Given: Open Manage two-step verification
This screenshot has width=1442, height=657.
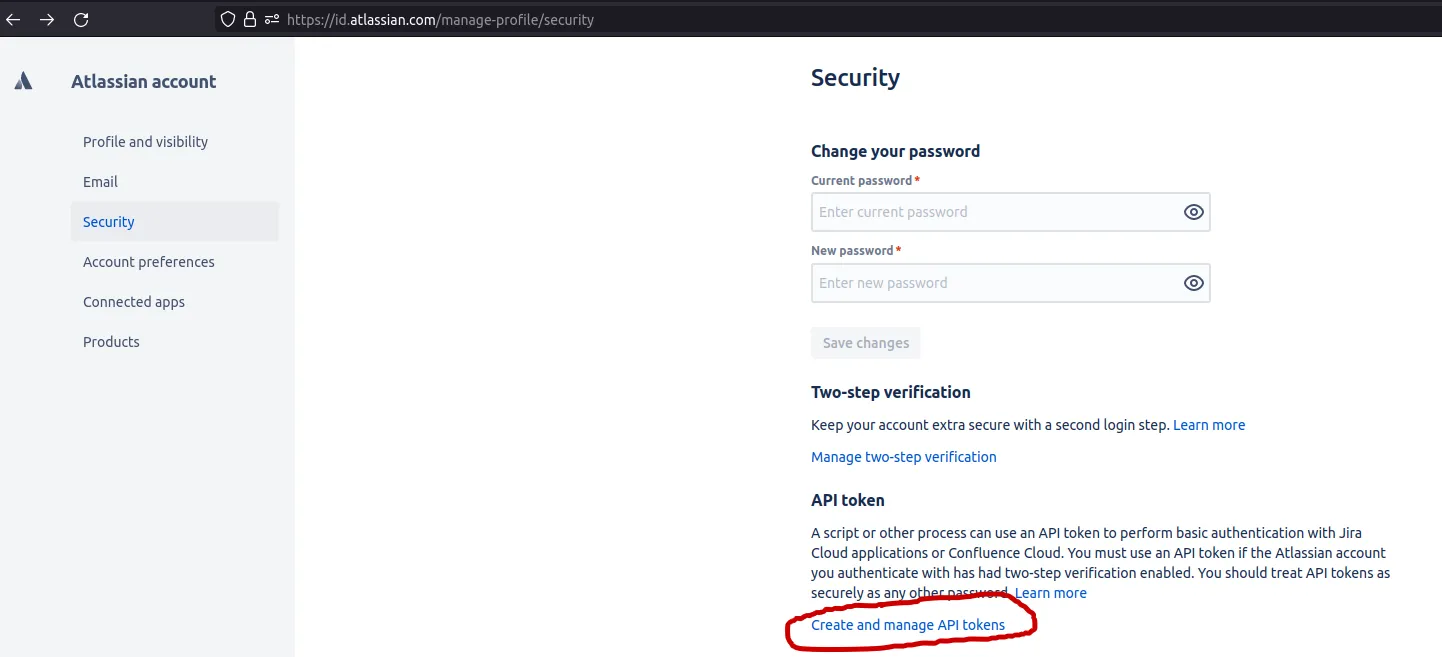Looking at the screenshot, I should click(903, 456).
